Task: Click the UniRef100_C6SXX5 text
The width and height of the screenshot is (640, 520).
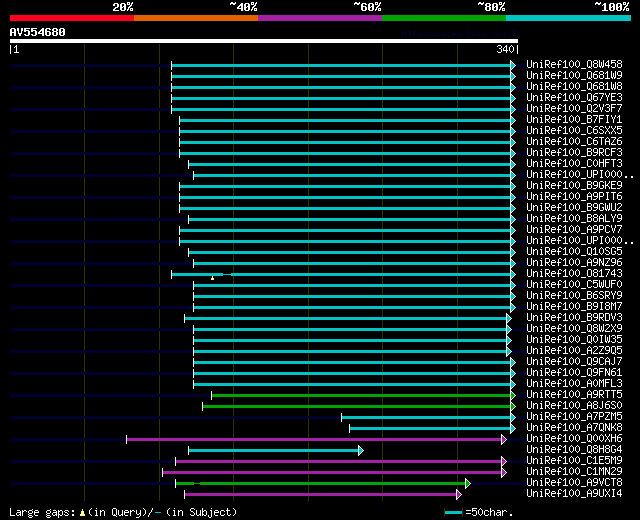Action: 574,130
